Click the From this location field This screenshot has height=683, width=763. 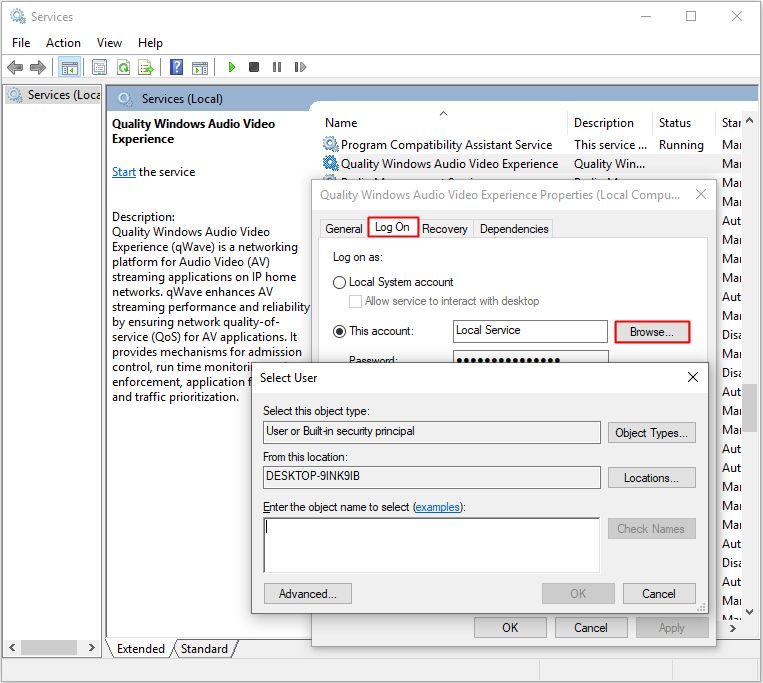[x=432, y=477]
